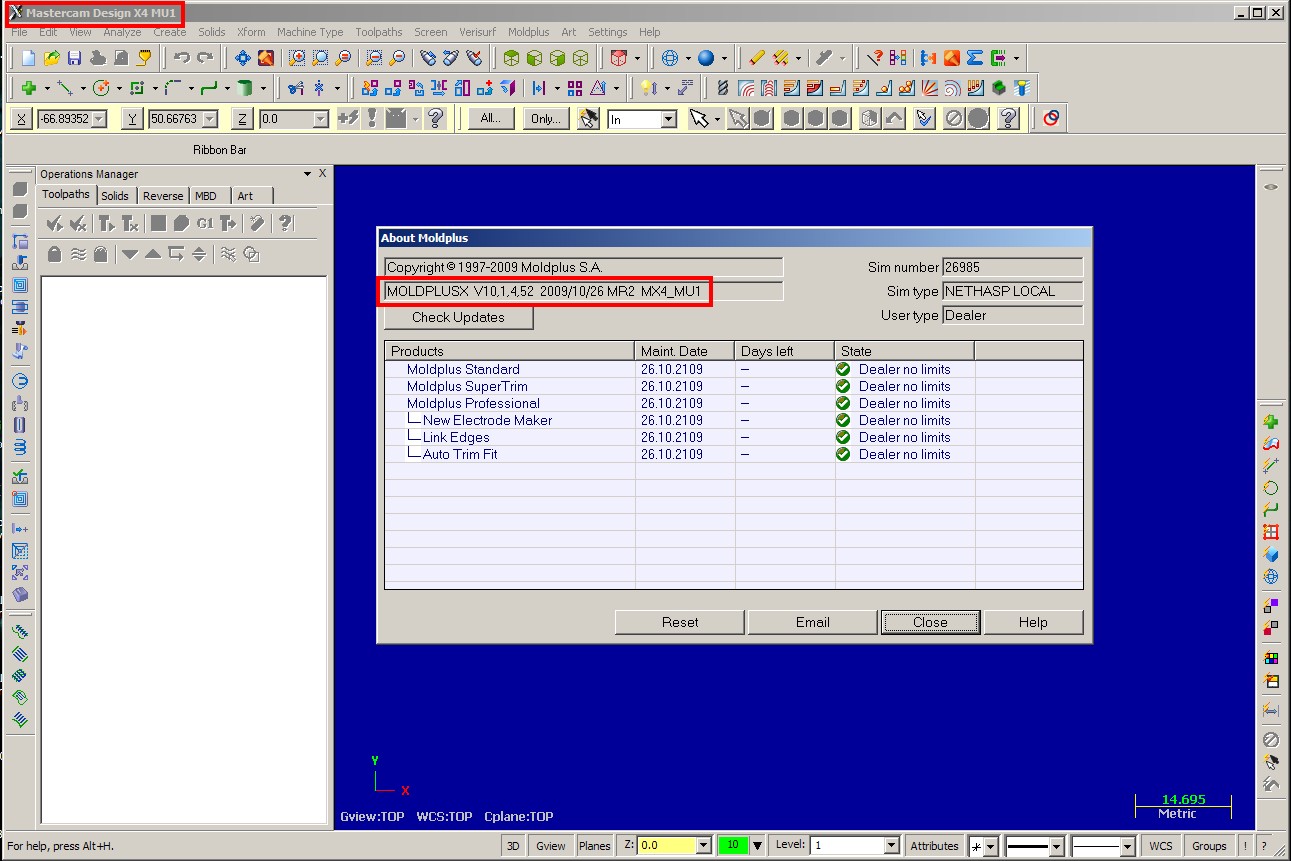Expand the yellow Z depth dropdown in status bar
Viewport: 1291px width, 861px height.
pyautogui.click(x=703, y=846)
